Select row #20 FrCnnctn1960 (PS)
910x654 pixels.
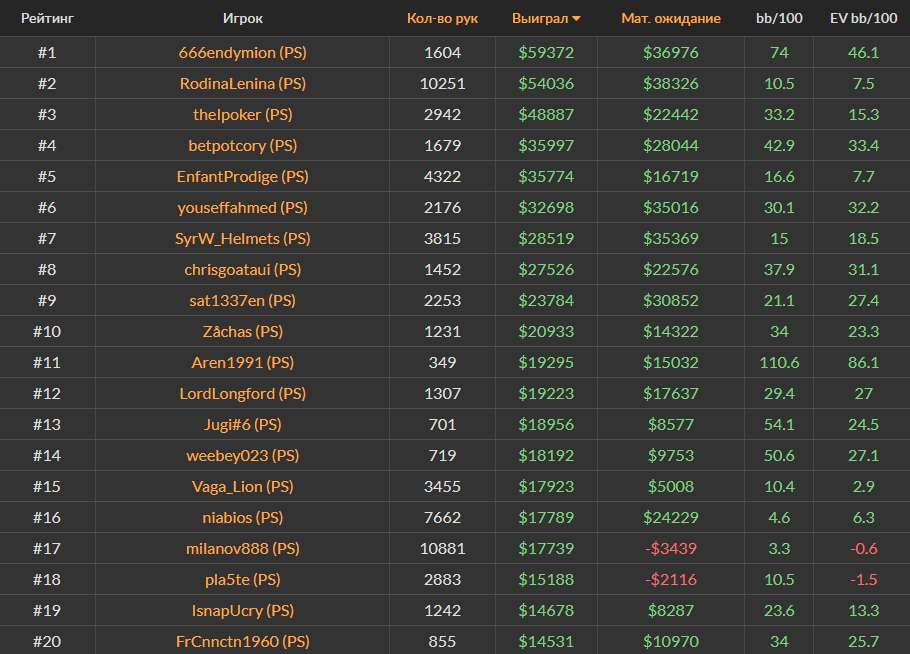[242, 641]
